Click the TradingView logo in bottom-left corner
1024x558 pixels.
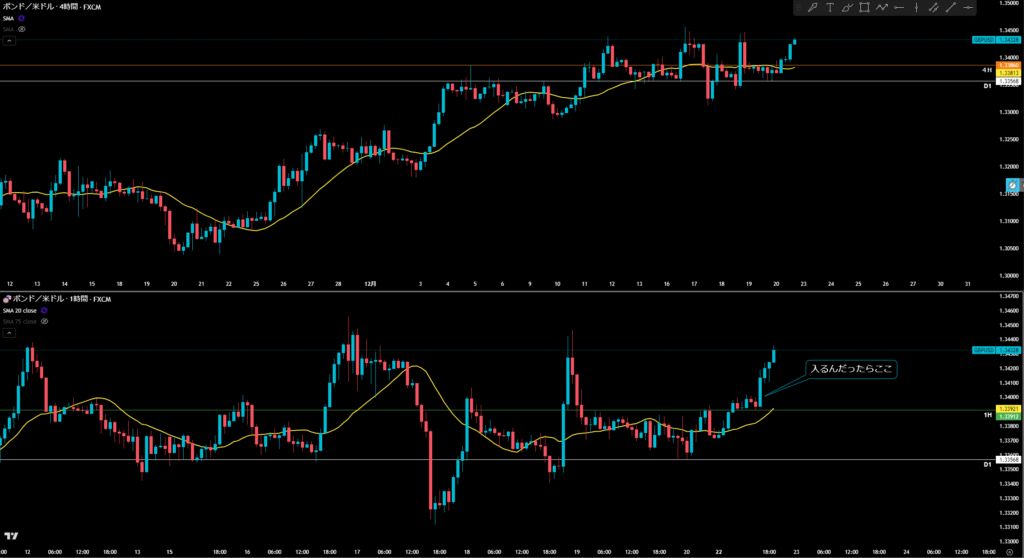11,537
